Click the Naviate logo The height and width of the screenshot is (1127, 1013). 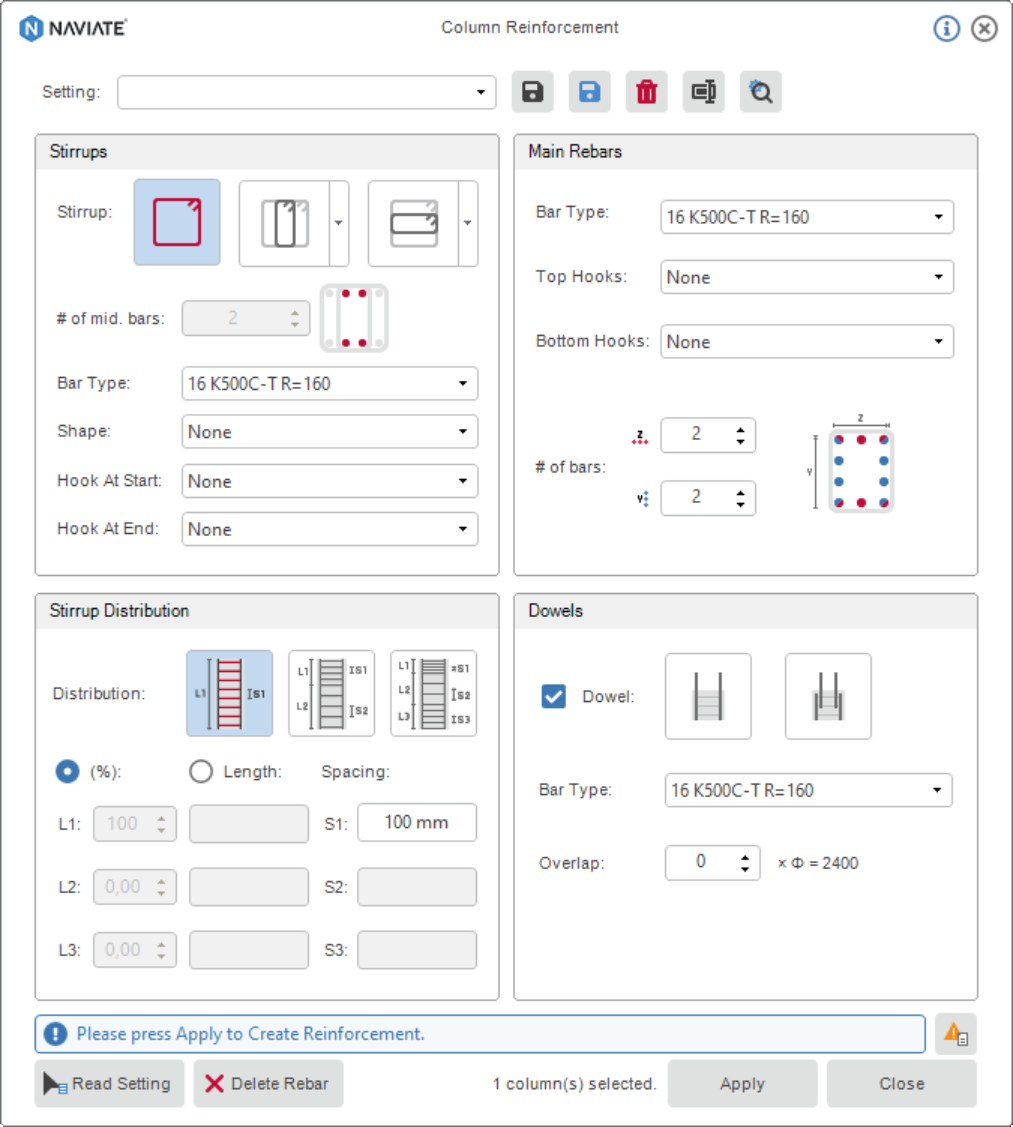click(73, 29)
